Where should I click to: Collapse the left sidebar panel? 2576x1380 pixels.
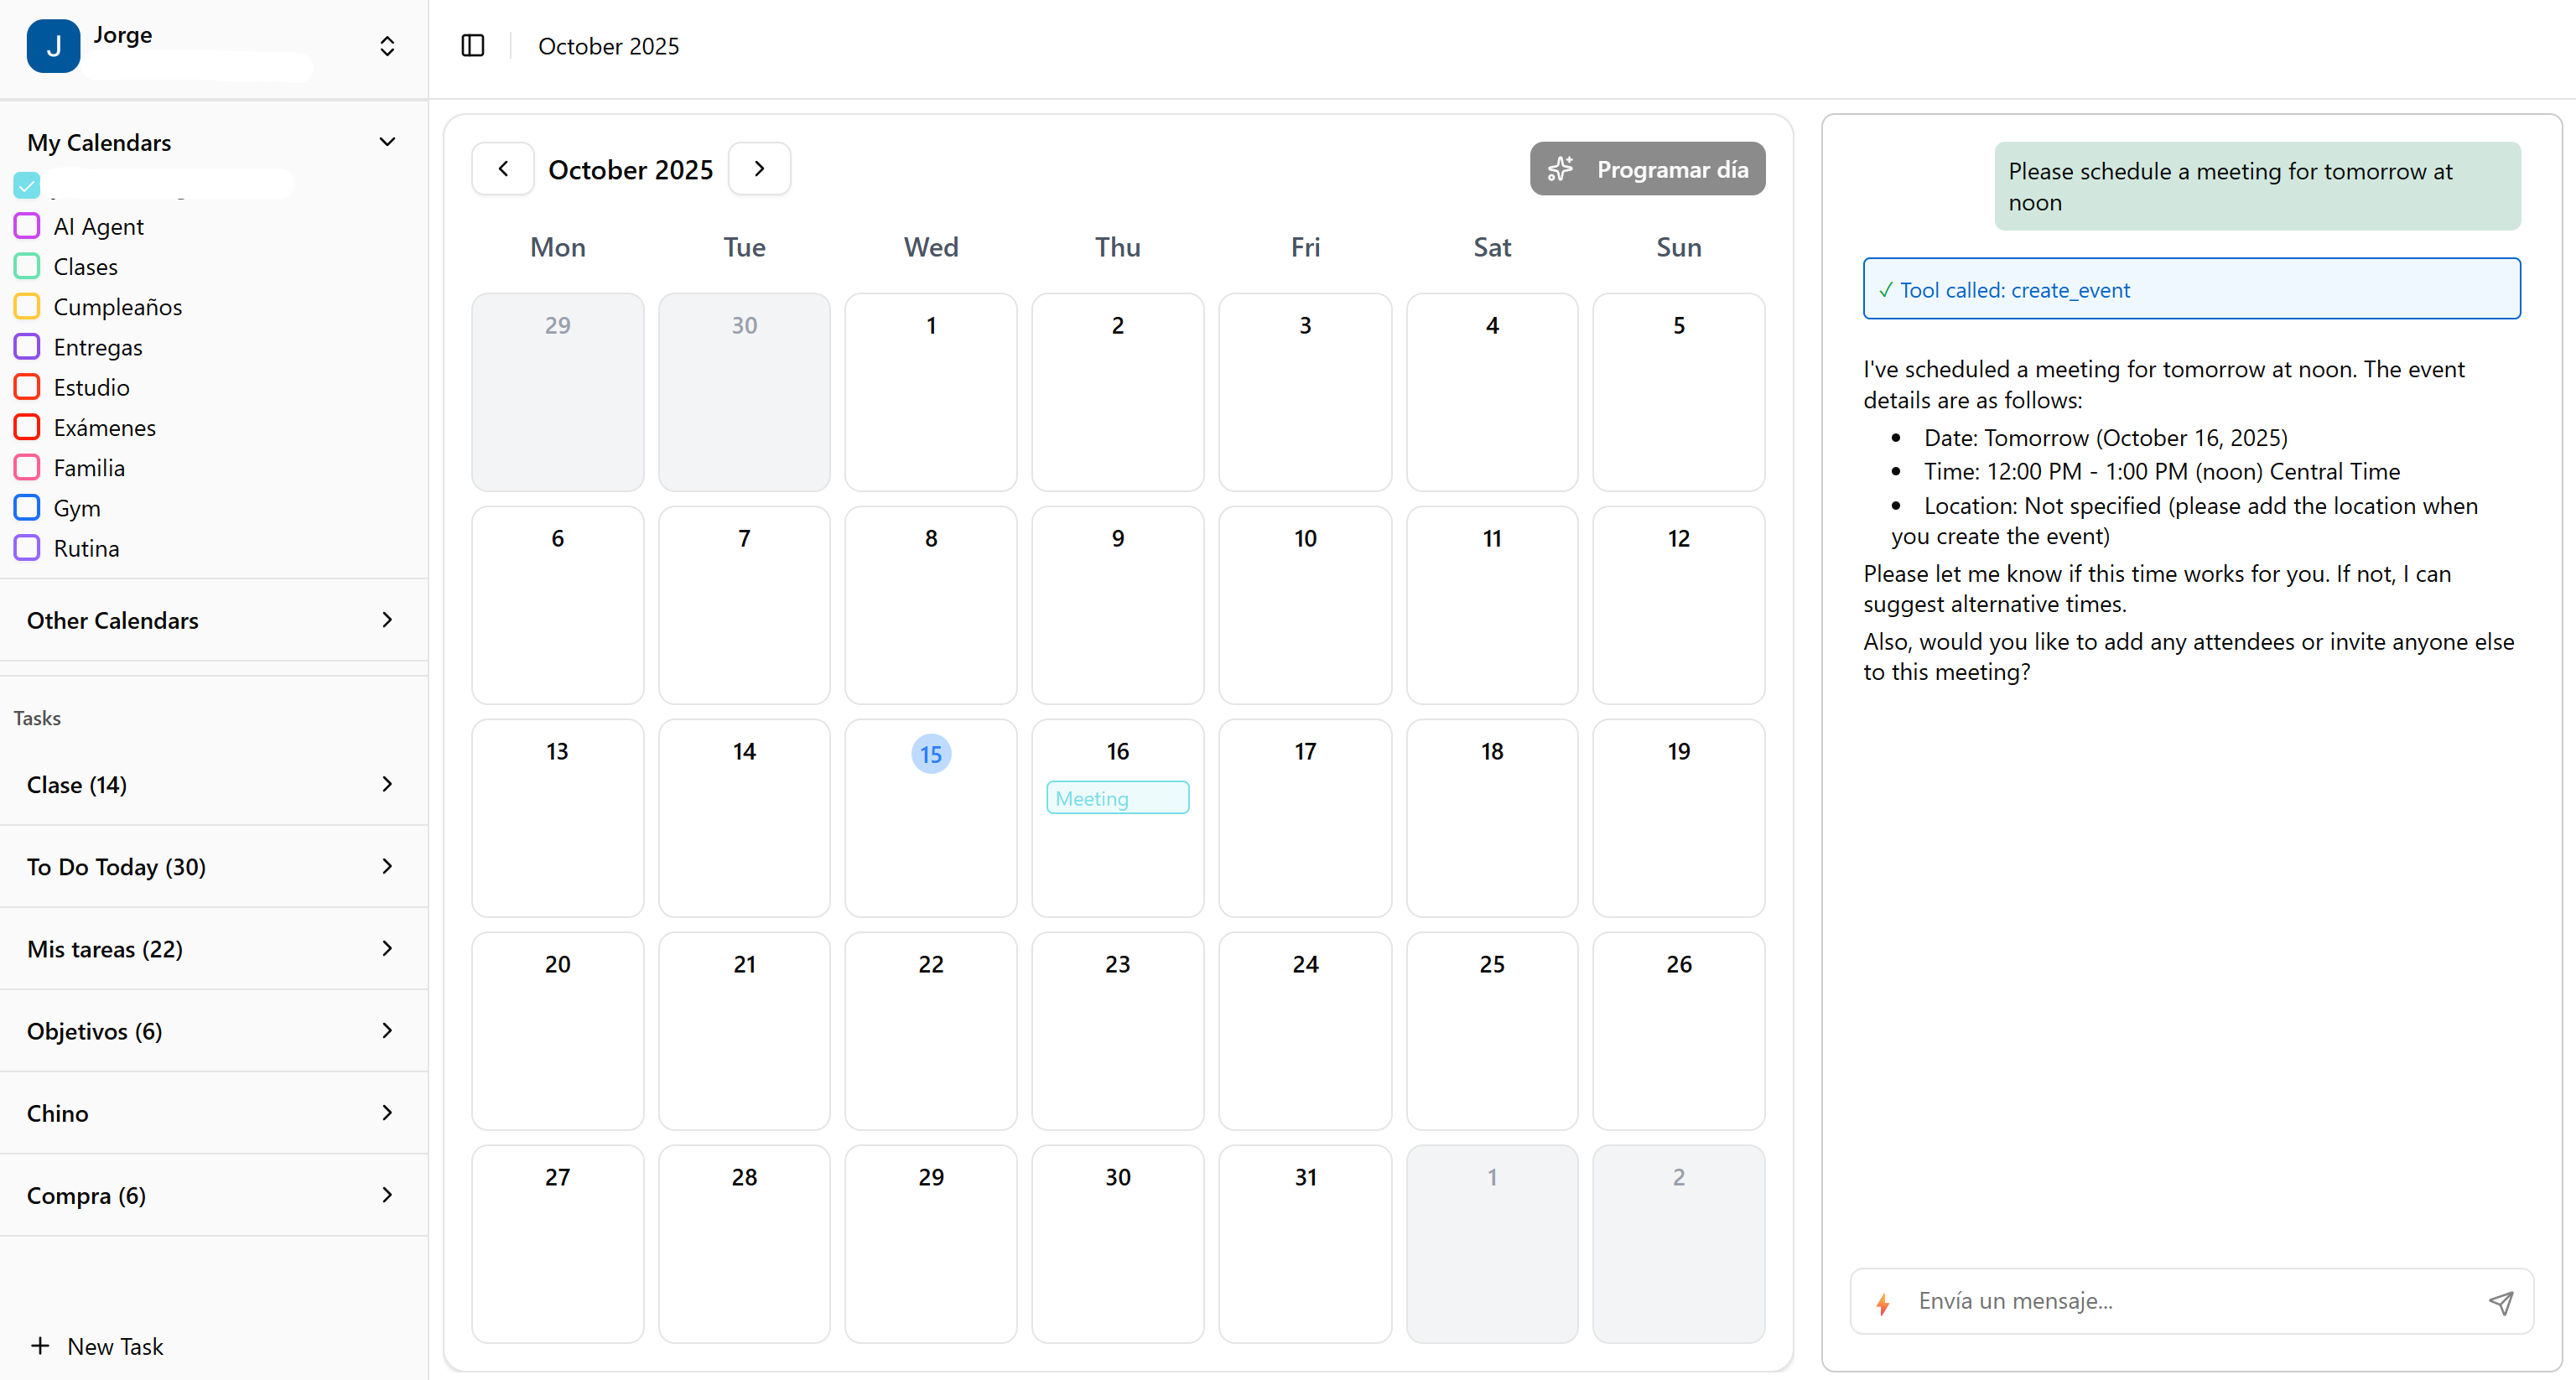tap(472, 45)
